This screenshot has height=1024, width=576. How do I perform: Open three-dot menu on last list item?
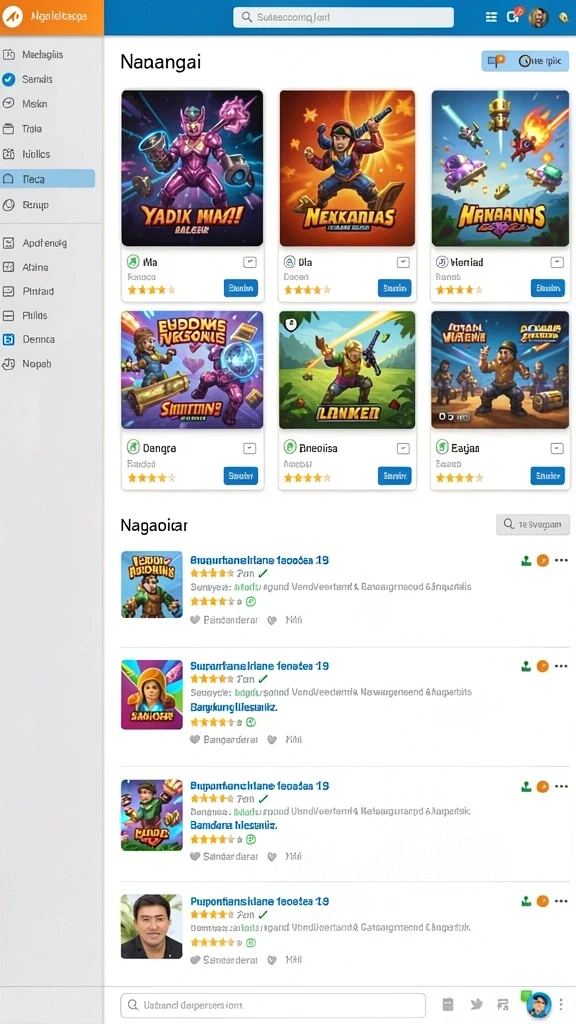(x=561, y=901)
